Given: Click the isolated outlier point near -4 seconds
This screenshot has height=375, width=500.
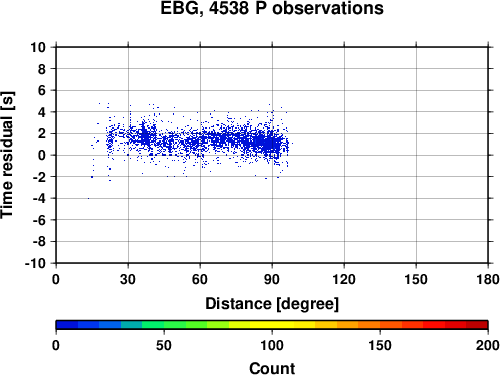Looking at the screenshot, I should point(88,198).
